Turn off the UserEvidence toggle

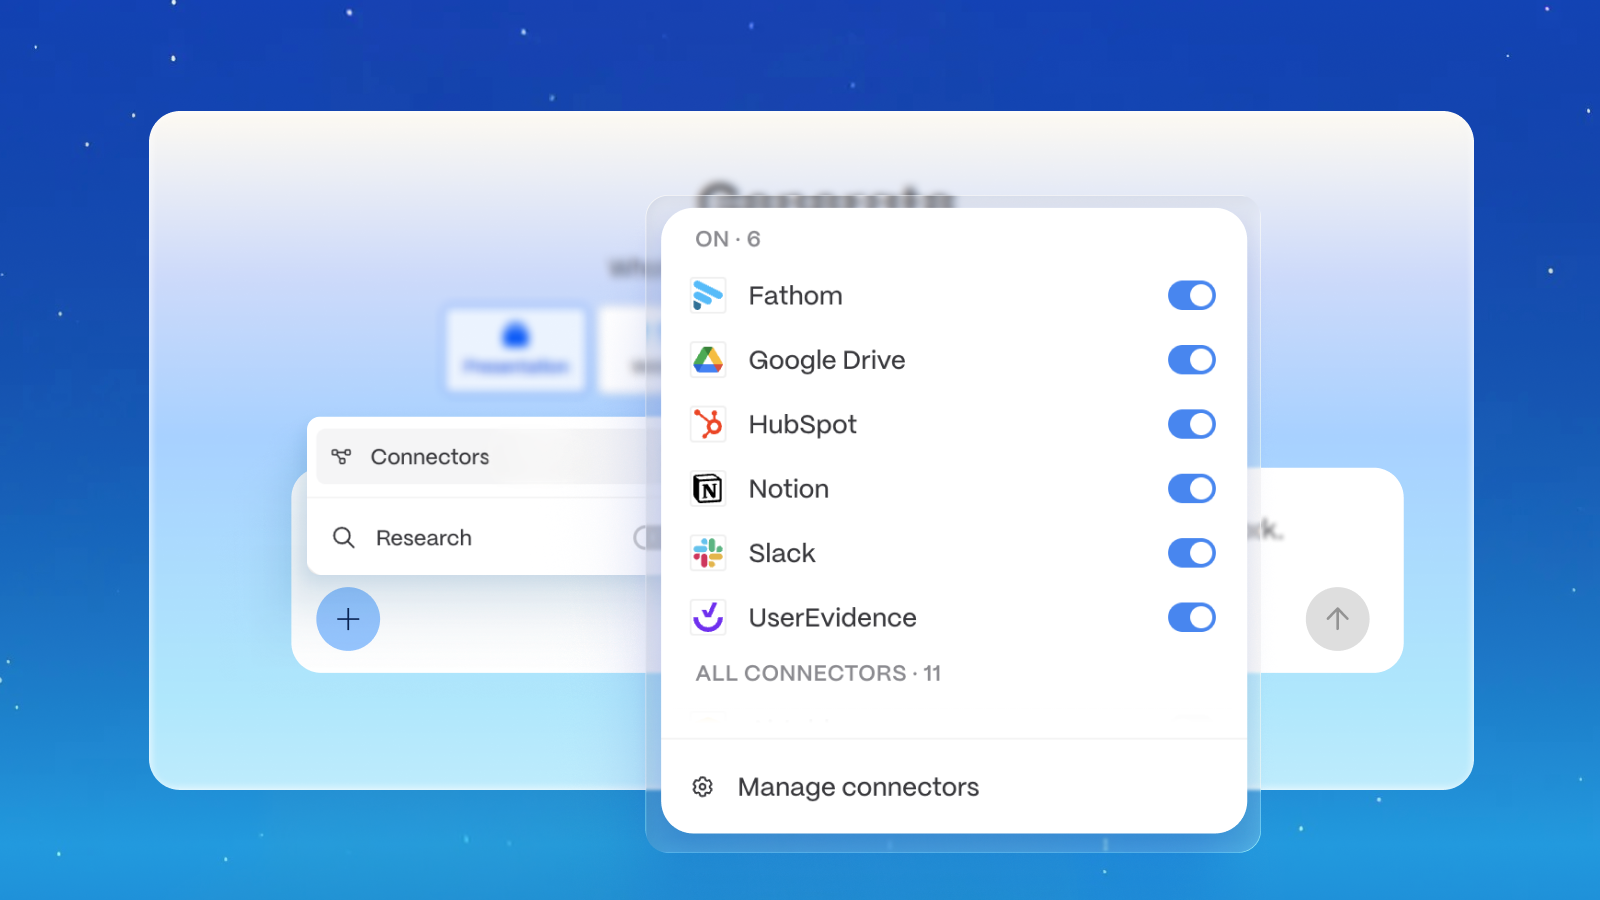(x=1192, y=617)
